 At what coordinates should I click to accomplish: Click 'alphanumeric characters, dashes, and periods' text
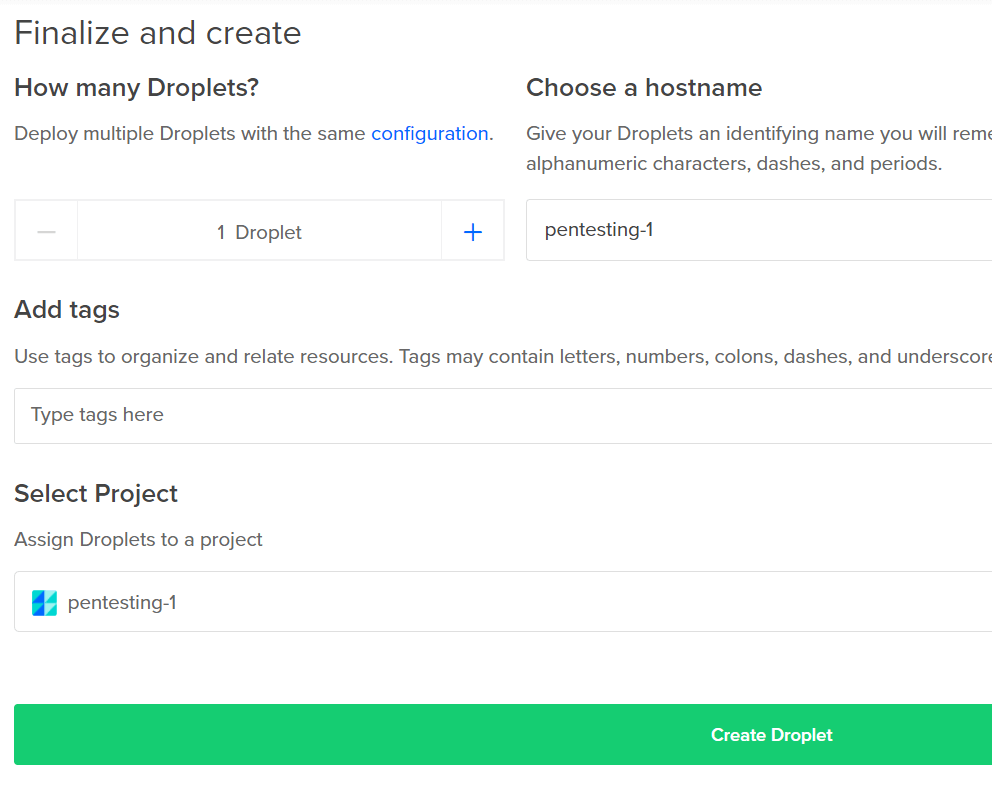coord(734,164)
